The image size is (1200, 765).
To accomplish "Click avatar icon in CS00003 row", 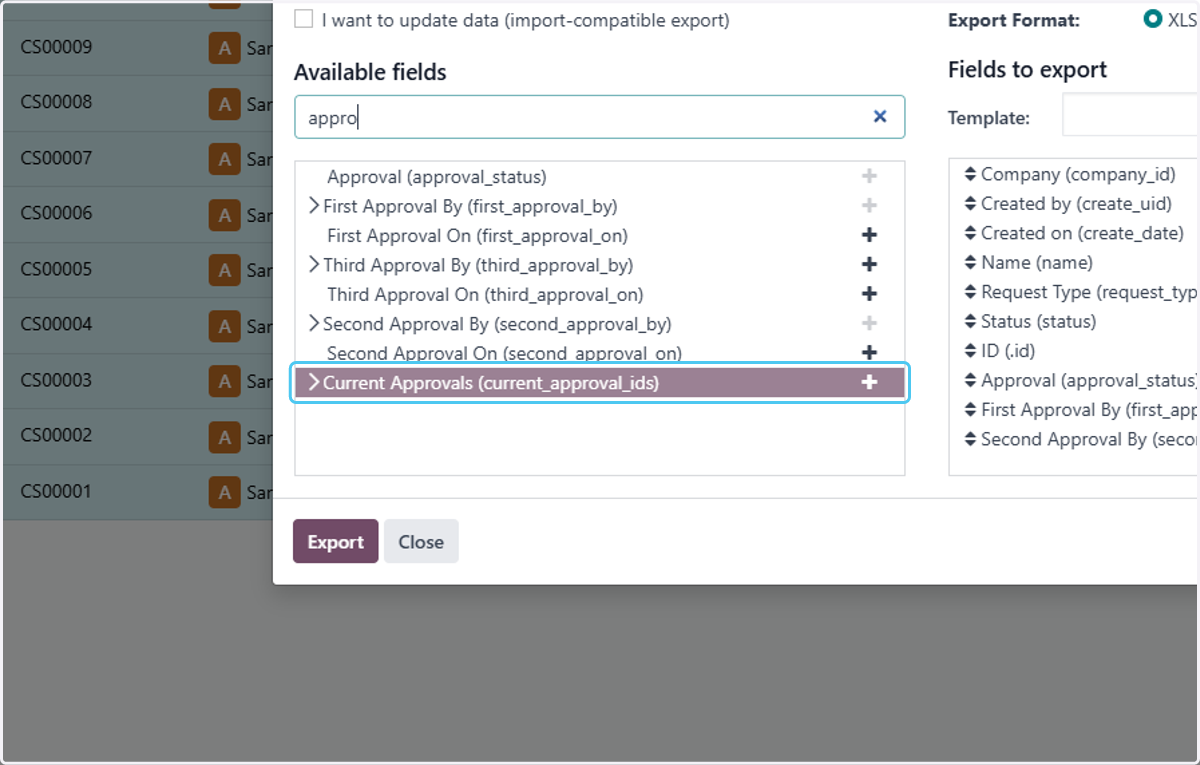I will tap(225, 381).
